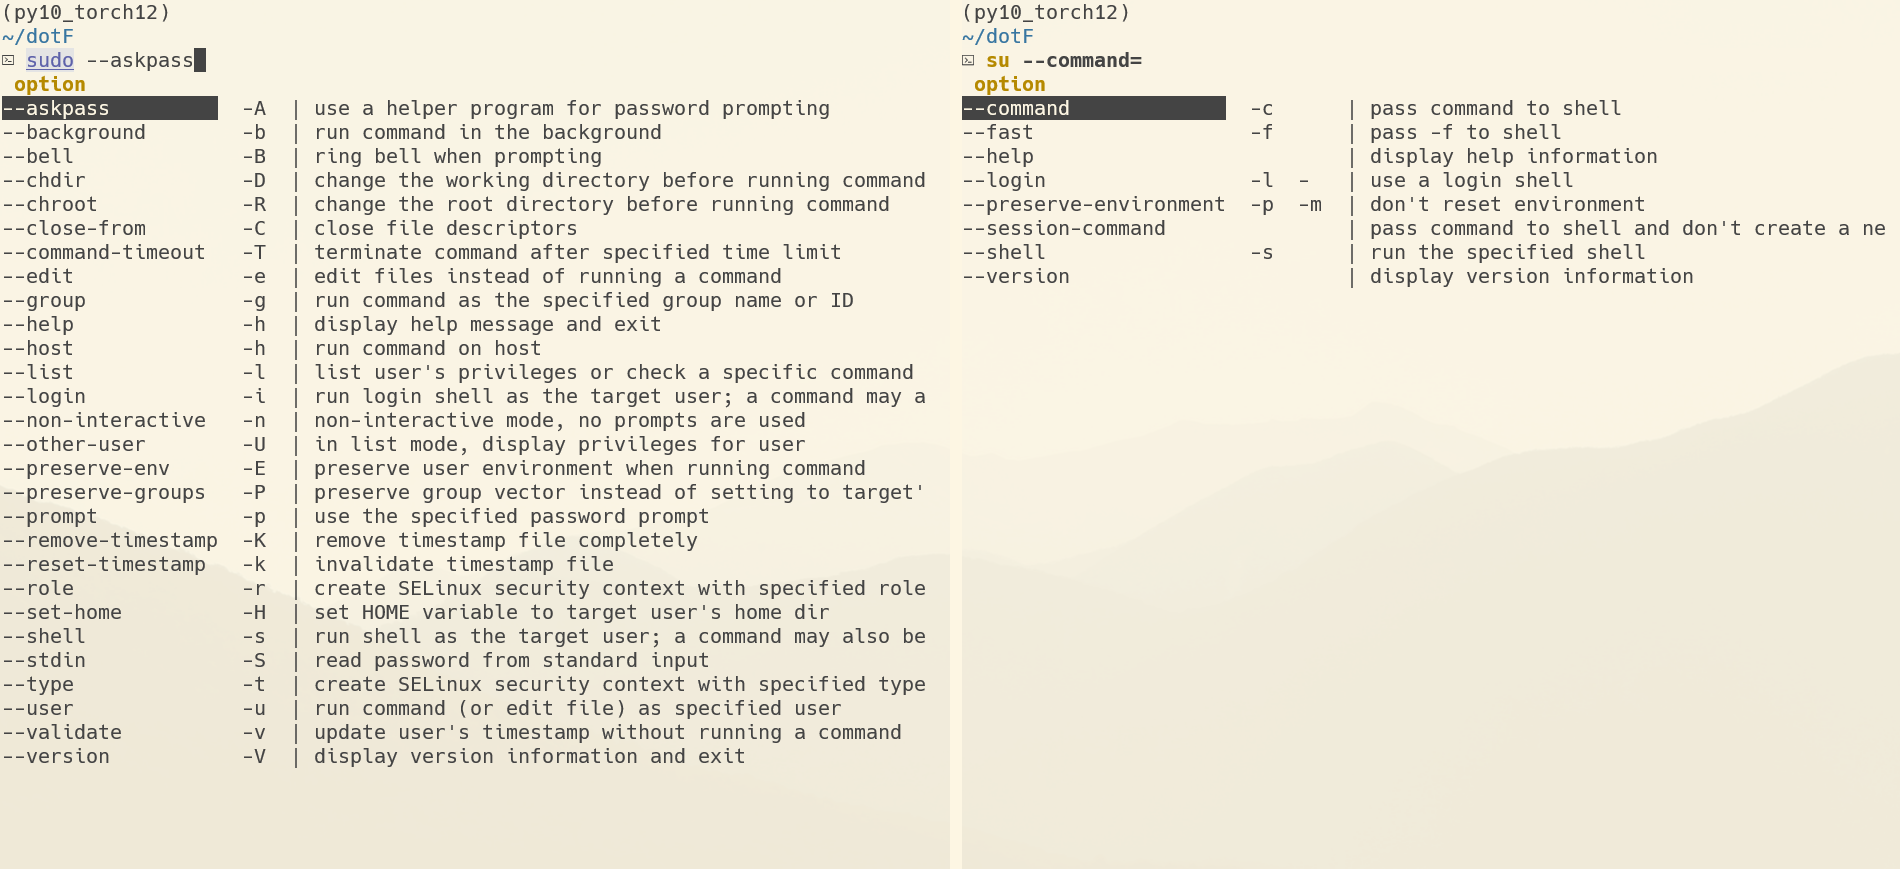Click the "su --command=" command line text

click(1064, 61)
